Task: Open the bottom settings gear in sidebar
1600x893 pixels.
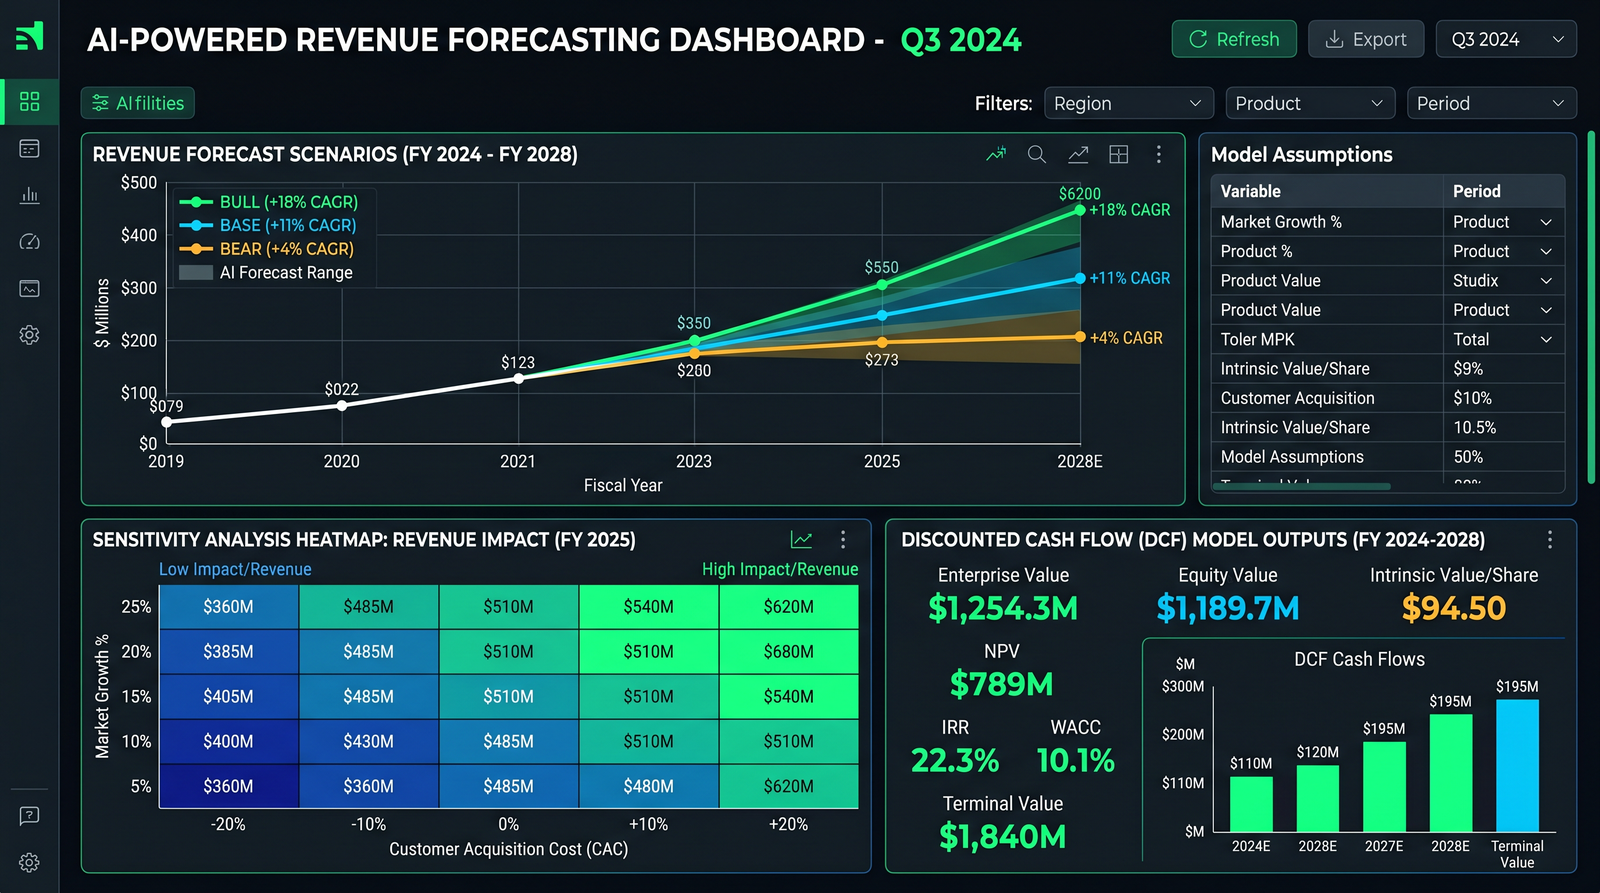Action: pyautogui.click(x=29, y=862)
